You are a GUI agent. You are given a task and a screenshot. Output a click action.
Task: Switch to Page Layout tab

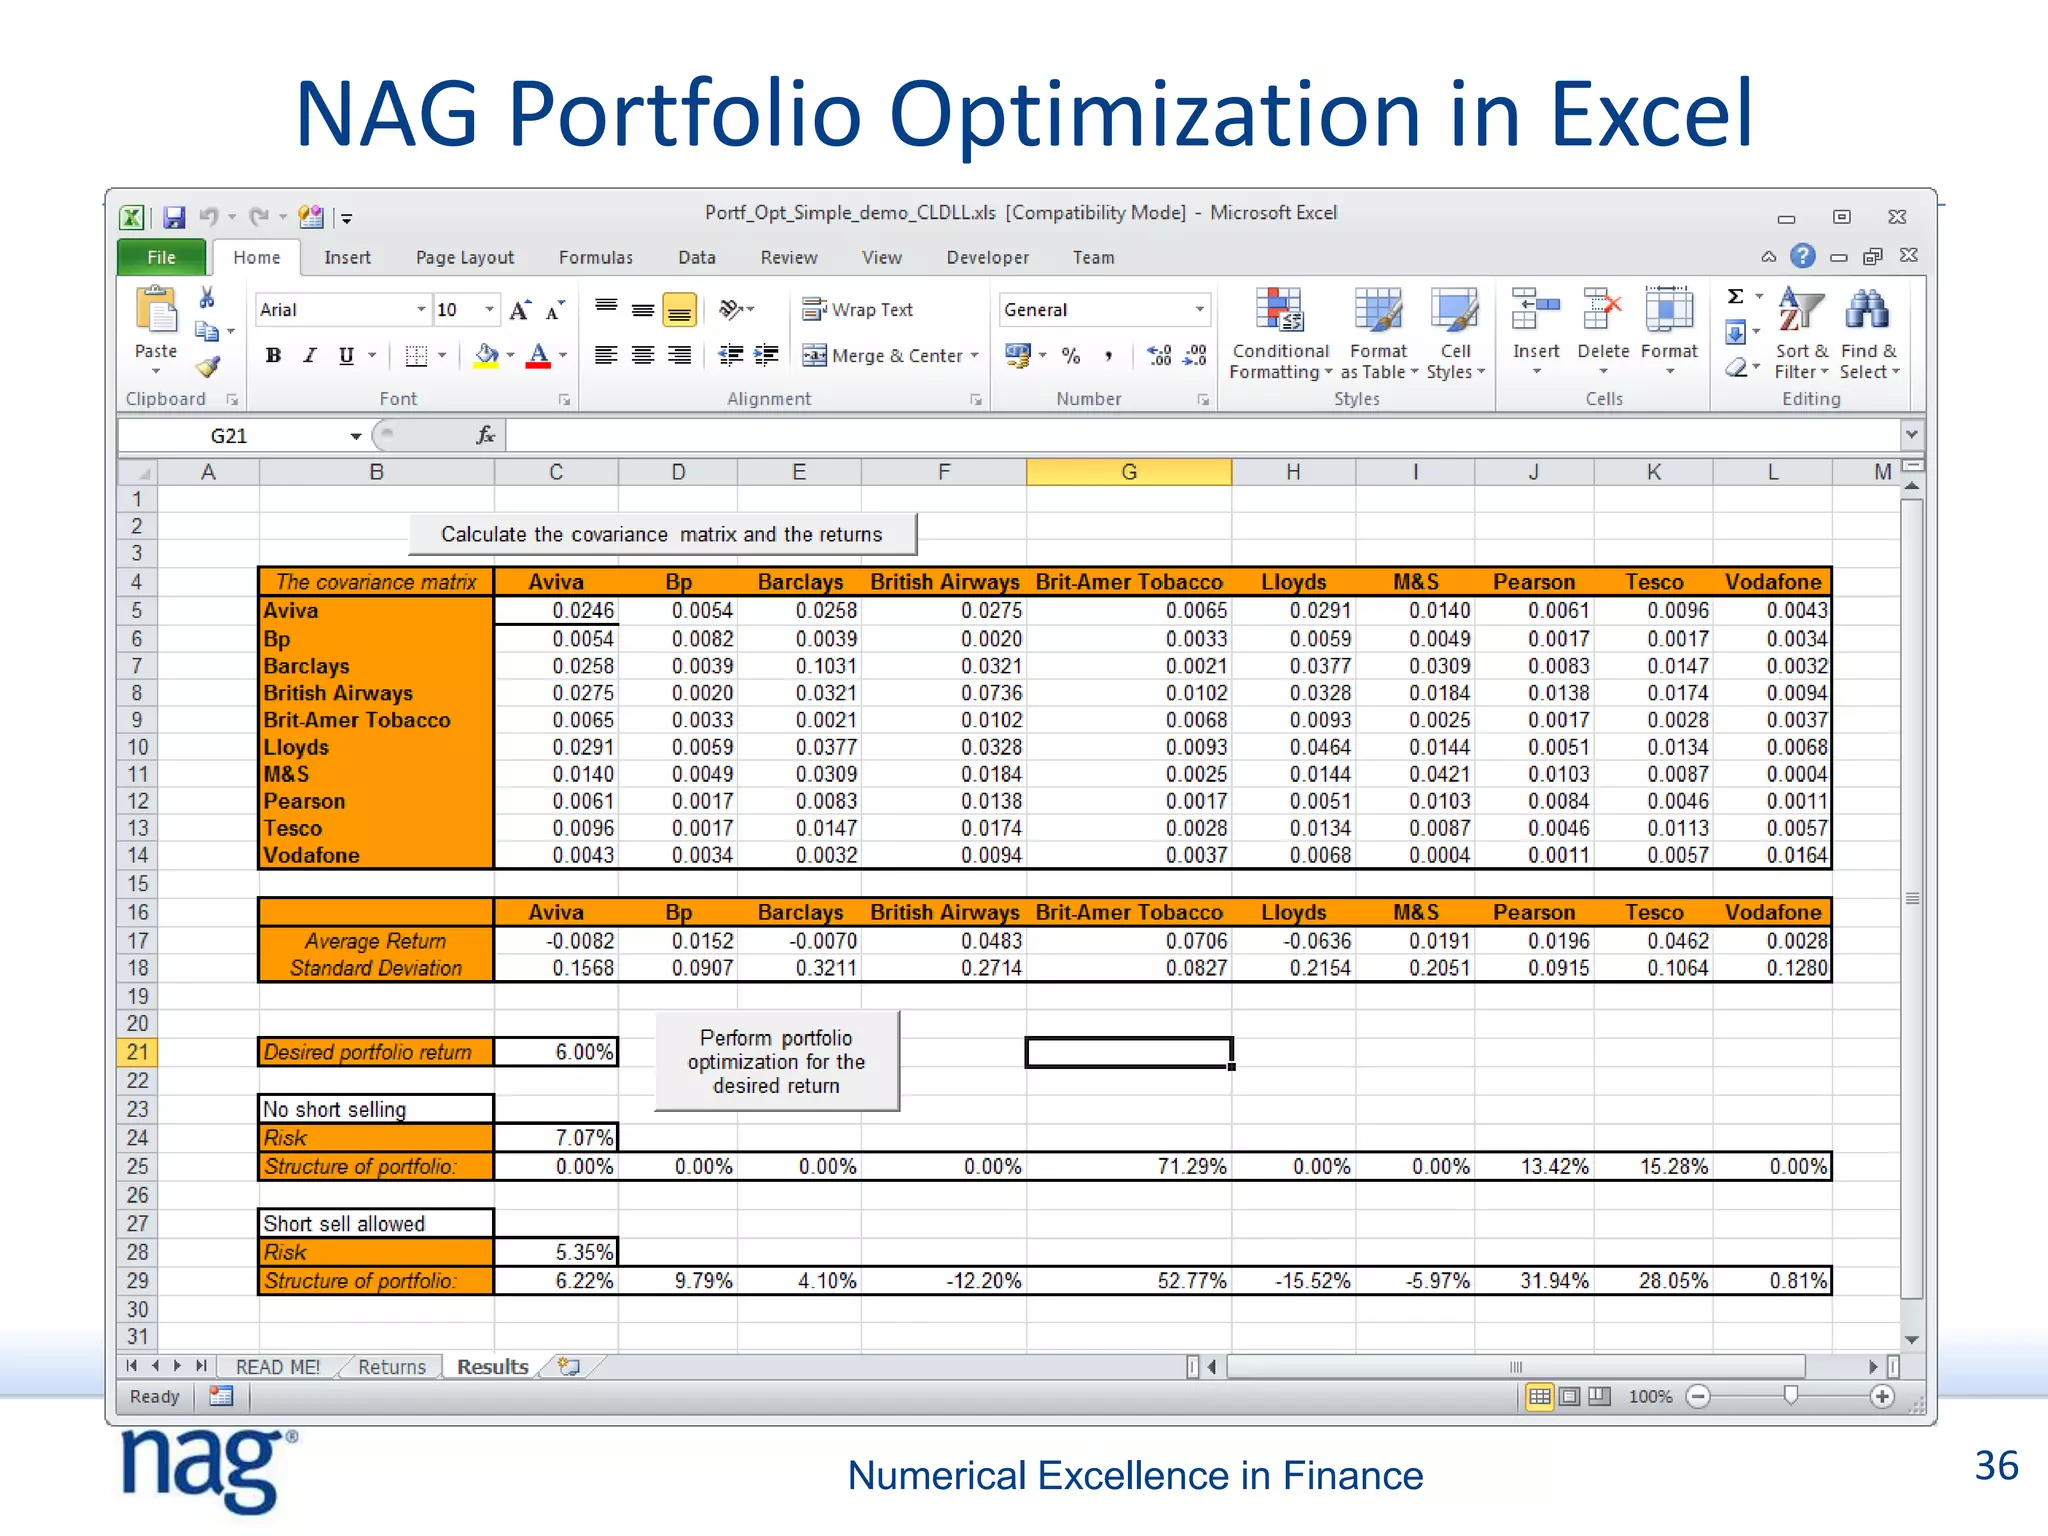465,257
